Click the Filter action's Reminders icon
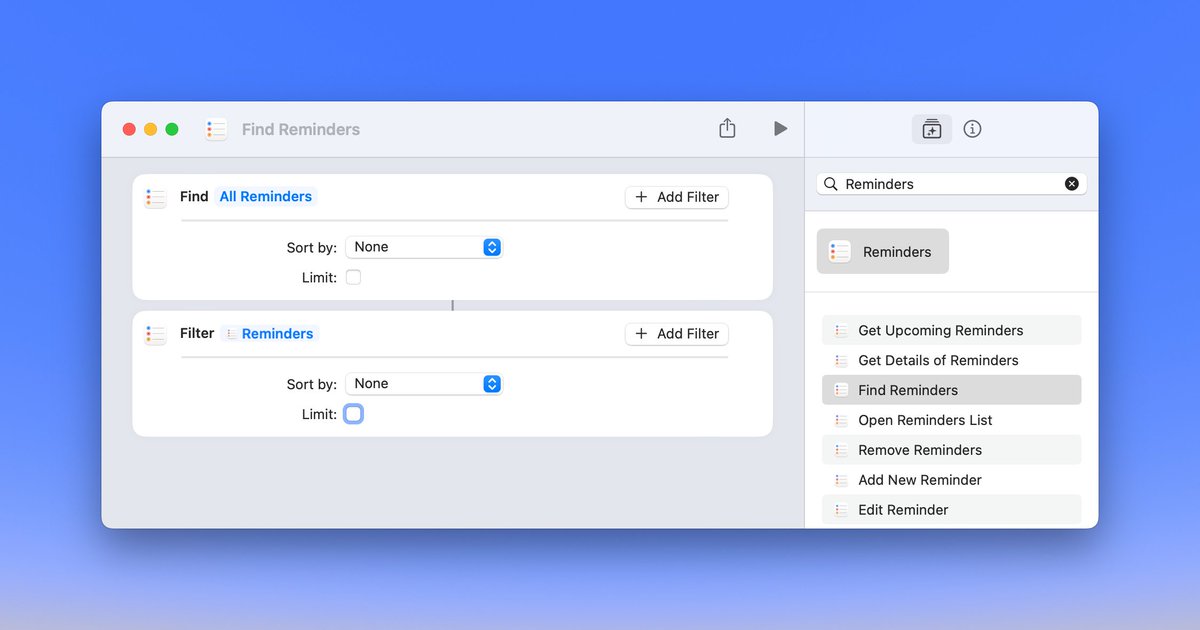 155,334
